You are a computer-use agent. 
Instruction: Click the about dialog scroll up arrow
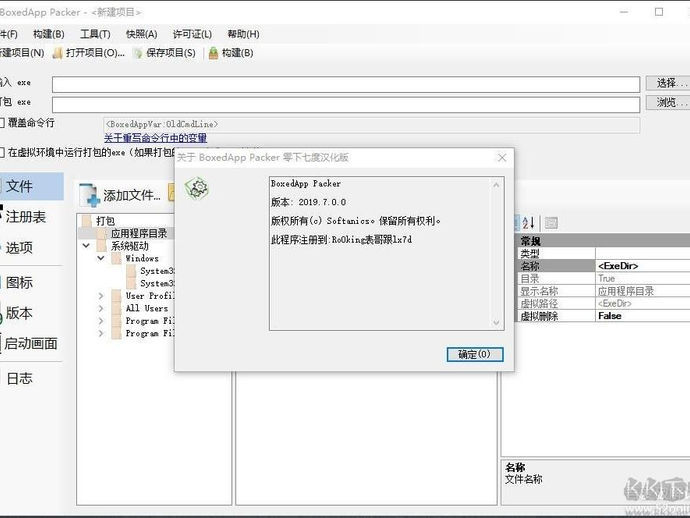coord(496,185)
